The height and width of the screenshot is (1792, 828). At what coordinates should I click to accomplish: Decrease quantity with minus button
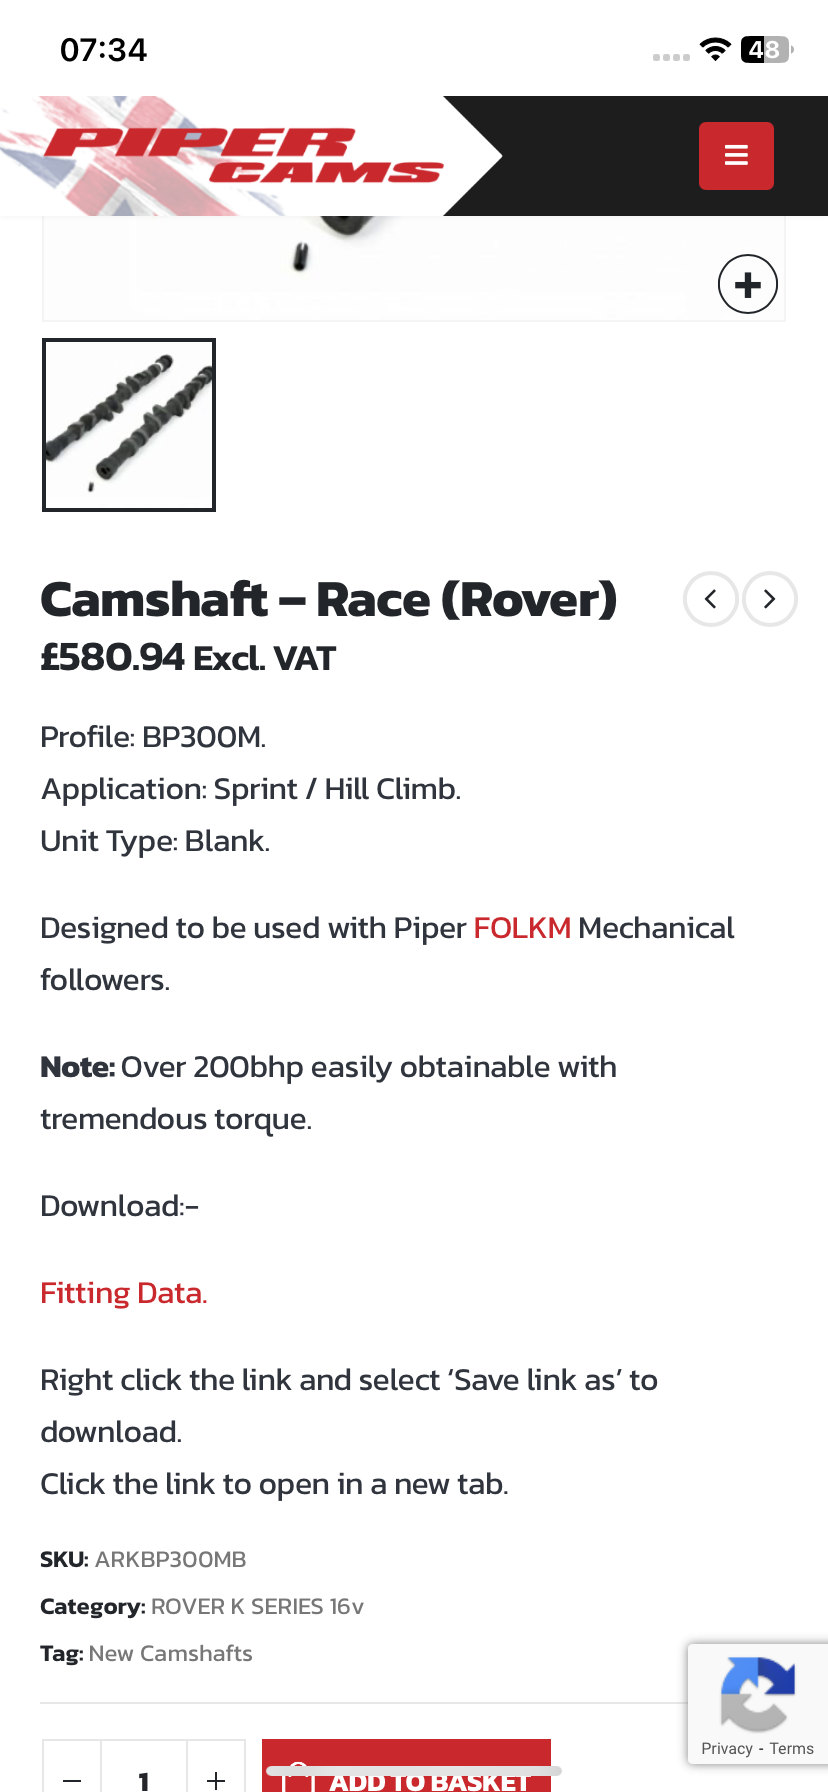(x=72, y=1778)
